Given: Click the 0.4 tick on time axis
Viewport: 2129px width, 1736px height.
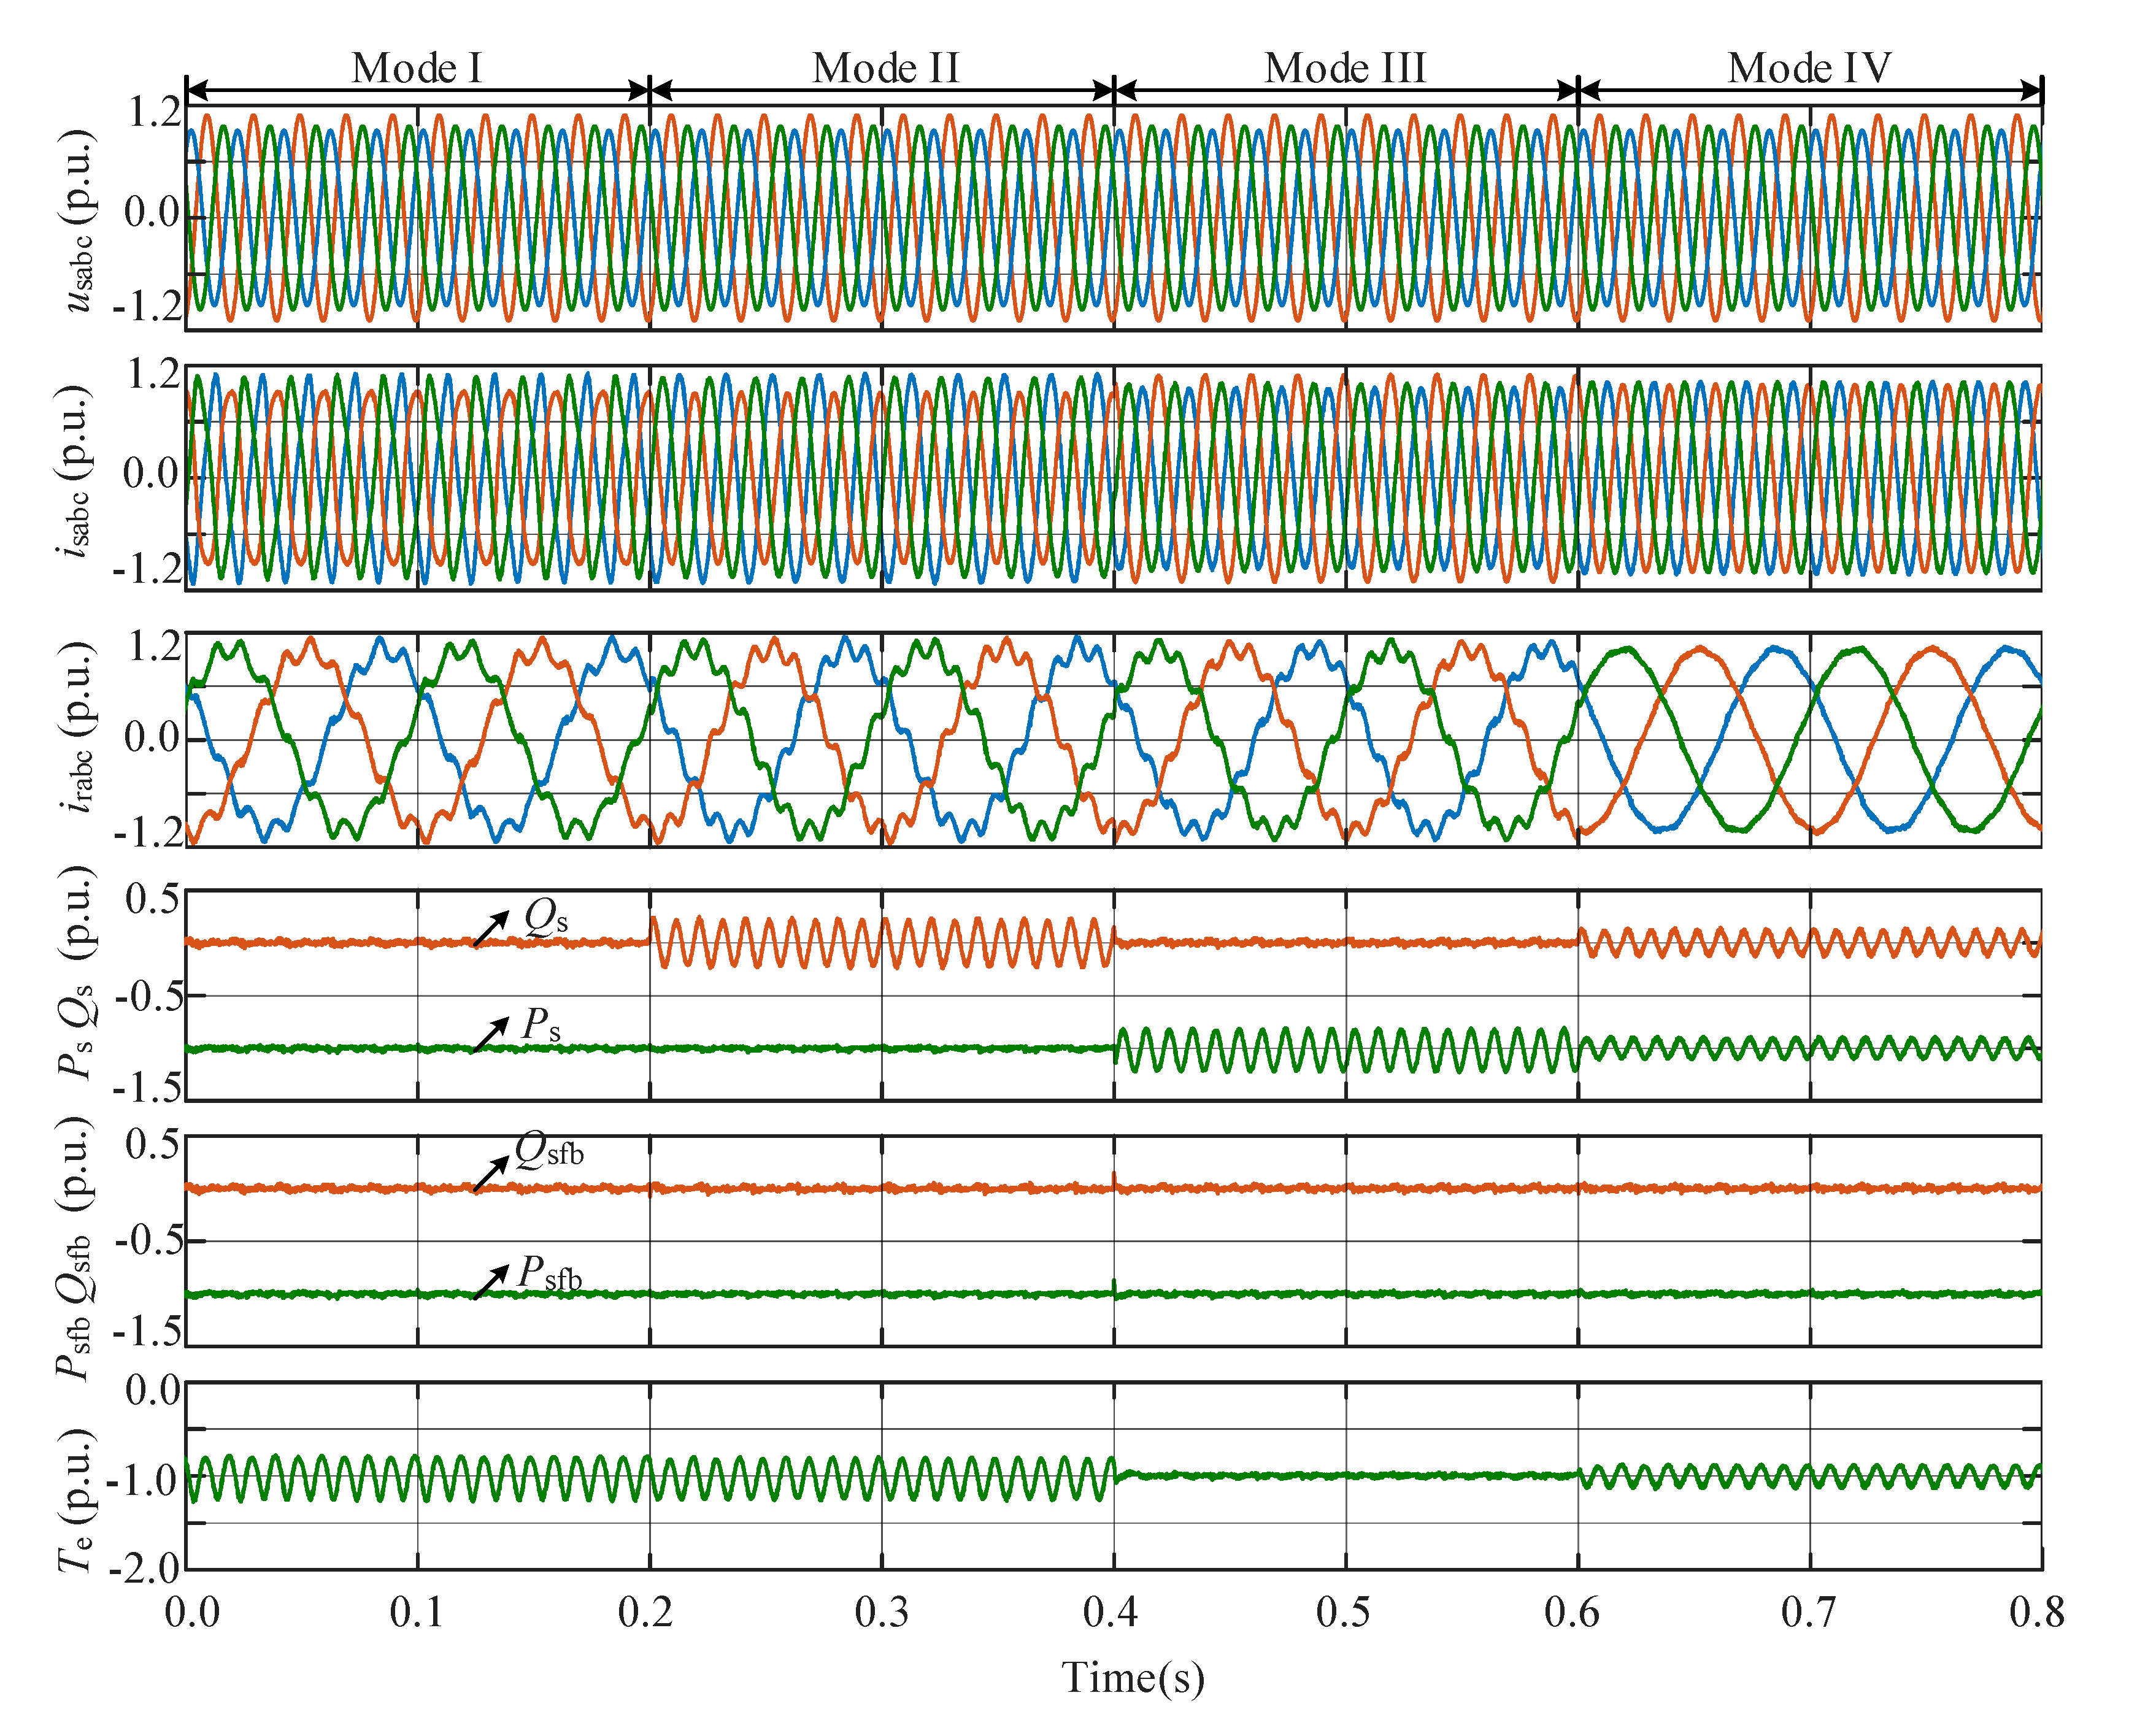Looking at the screenshot, I should click(1110, 1612).
